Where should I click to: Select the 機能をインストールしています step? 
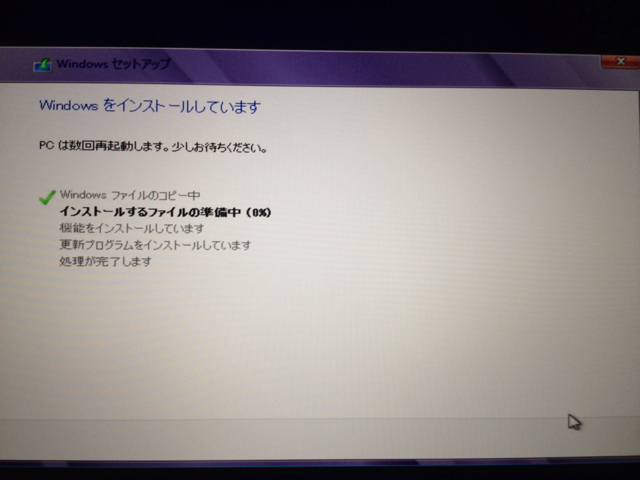[x=131, y=228]
